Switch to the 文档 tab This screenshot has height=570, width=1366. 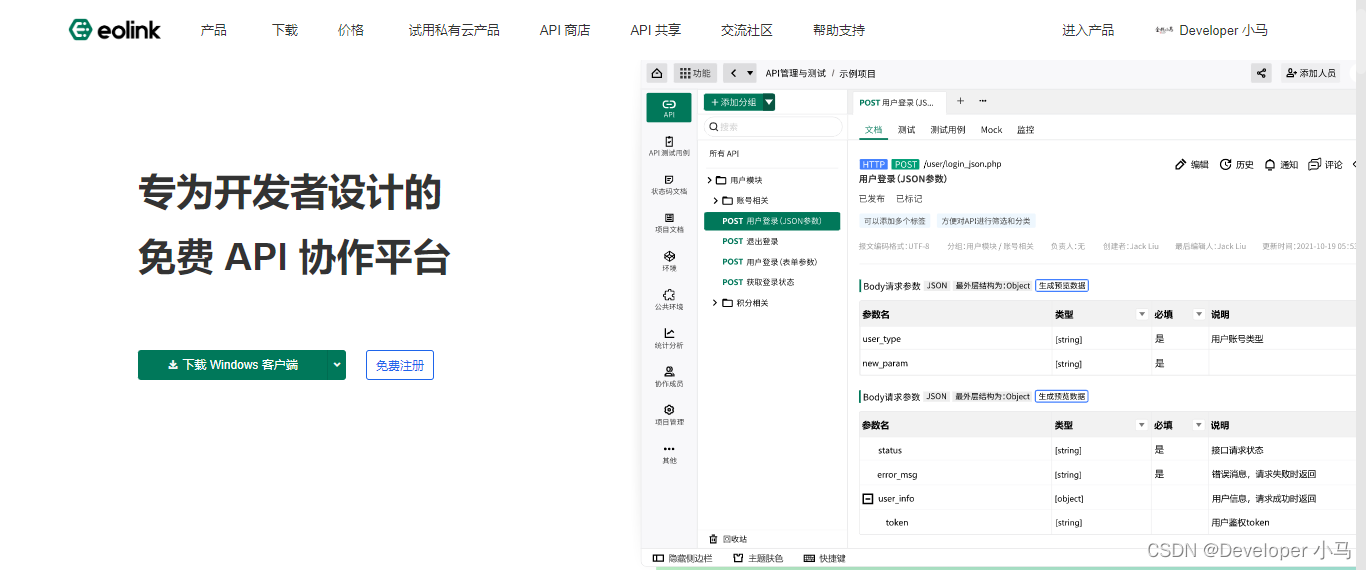pos(873,130)
